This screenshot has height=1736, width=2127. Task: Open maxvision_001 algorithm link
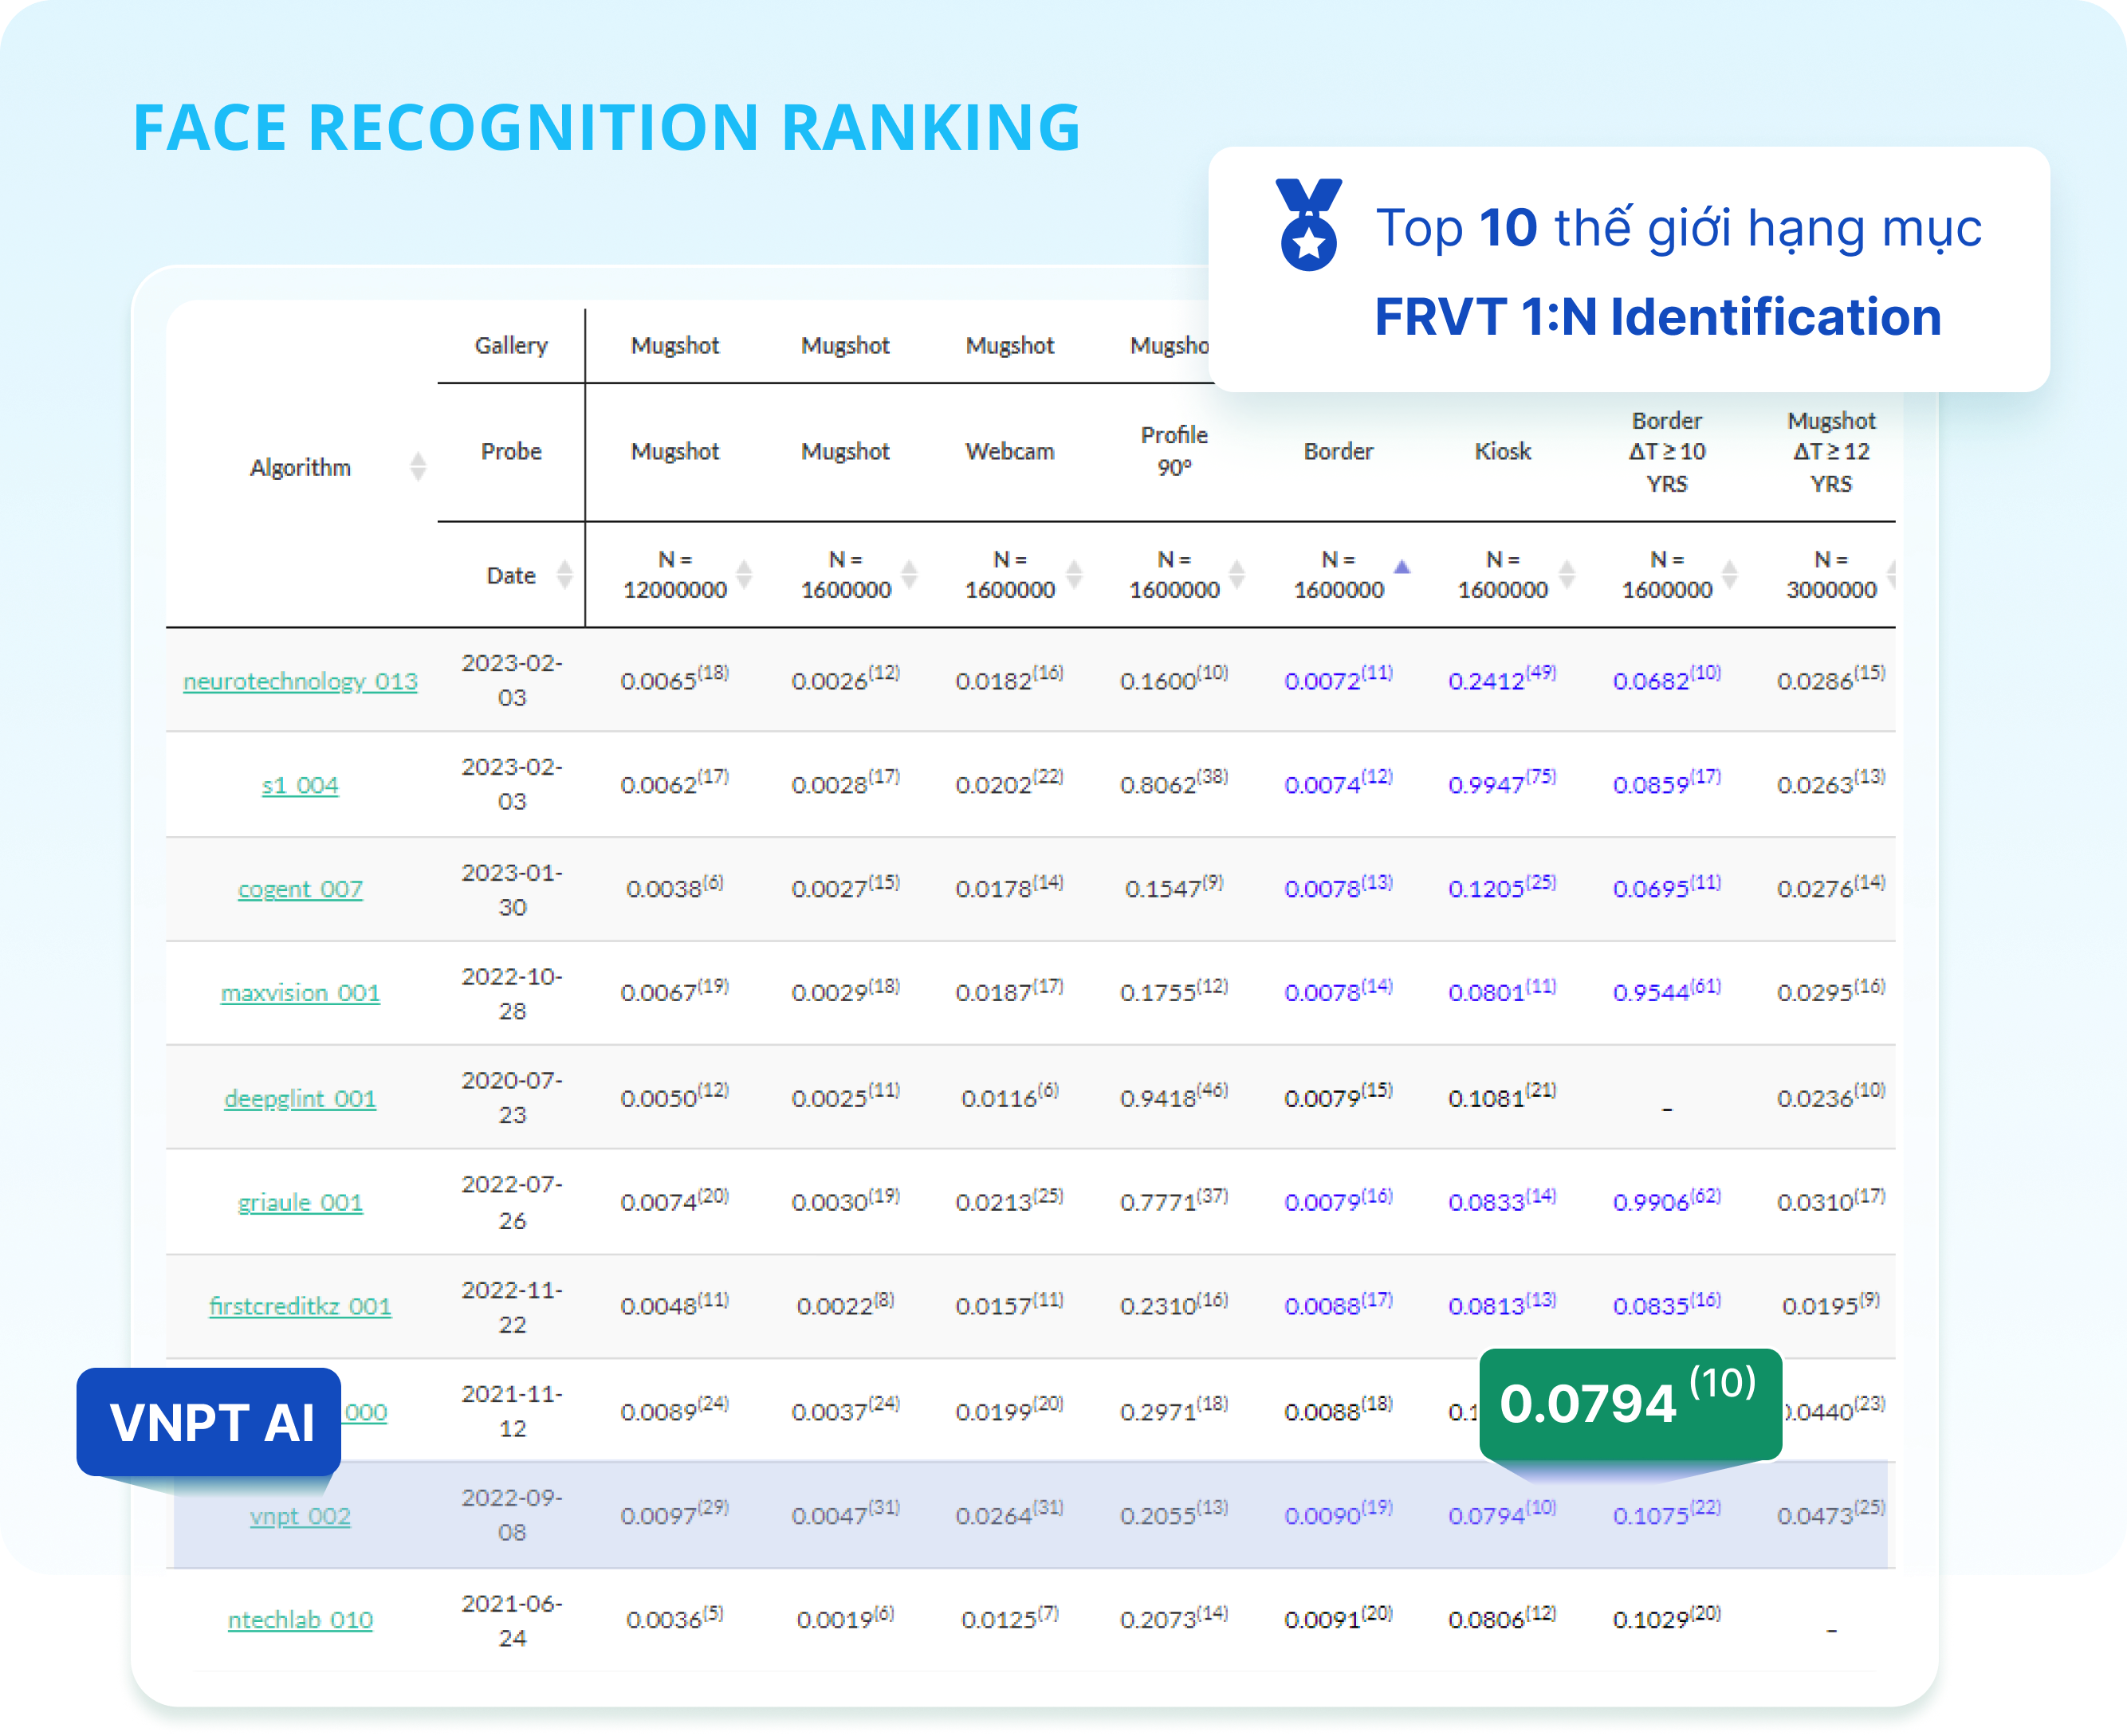[x=300, y=993]
